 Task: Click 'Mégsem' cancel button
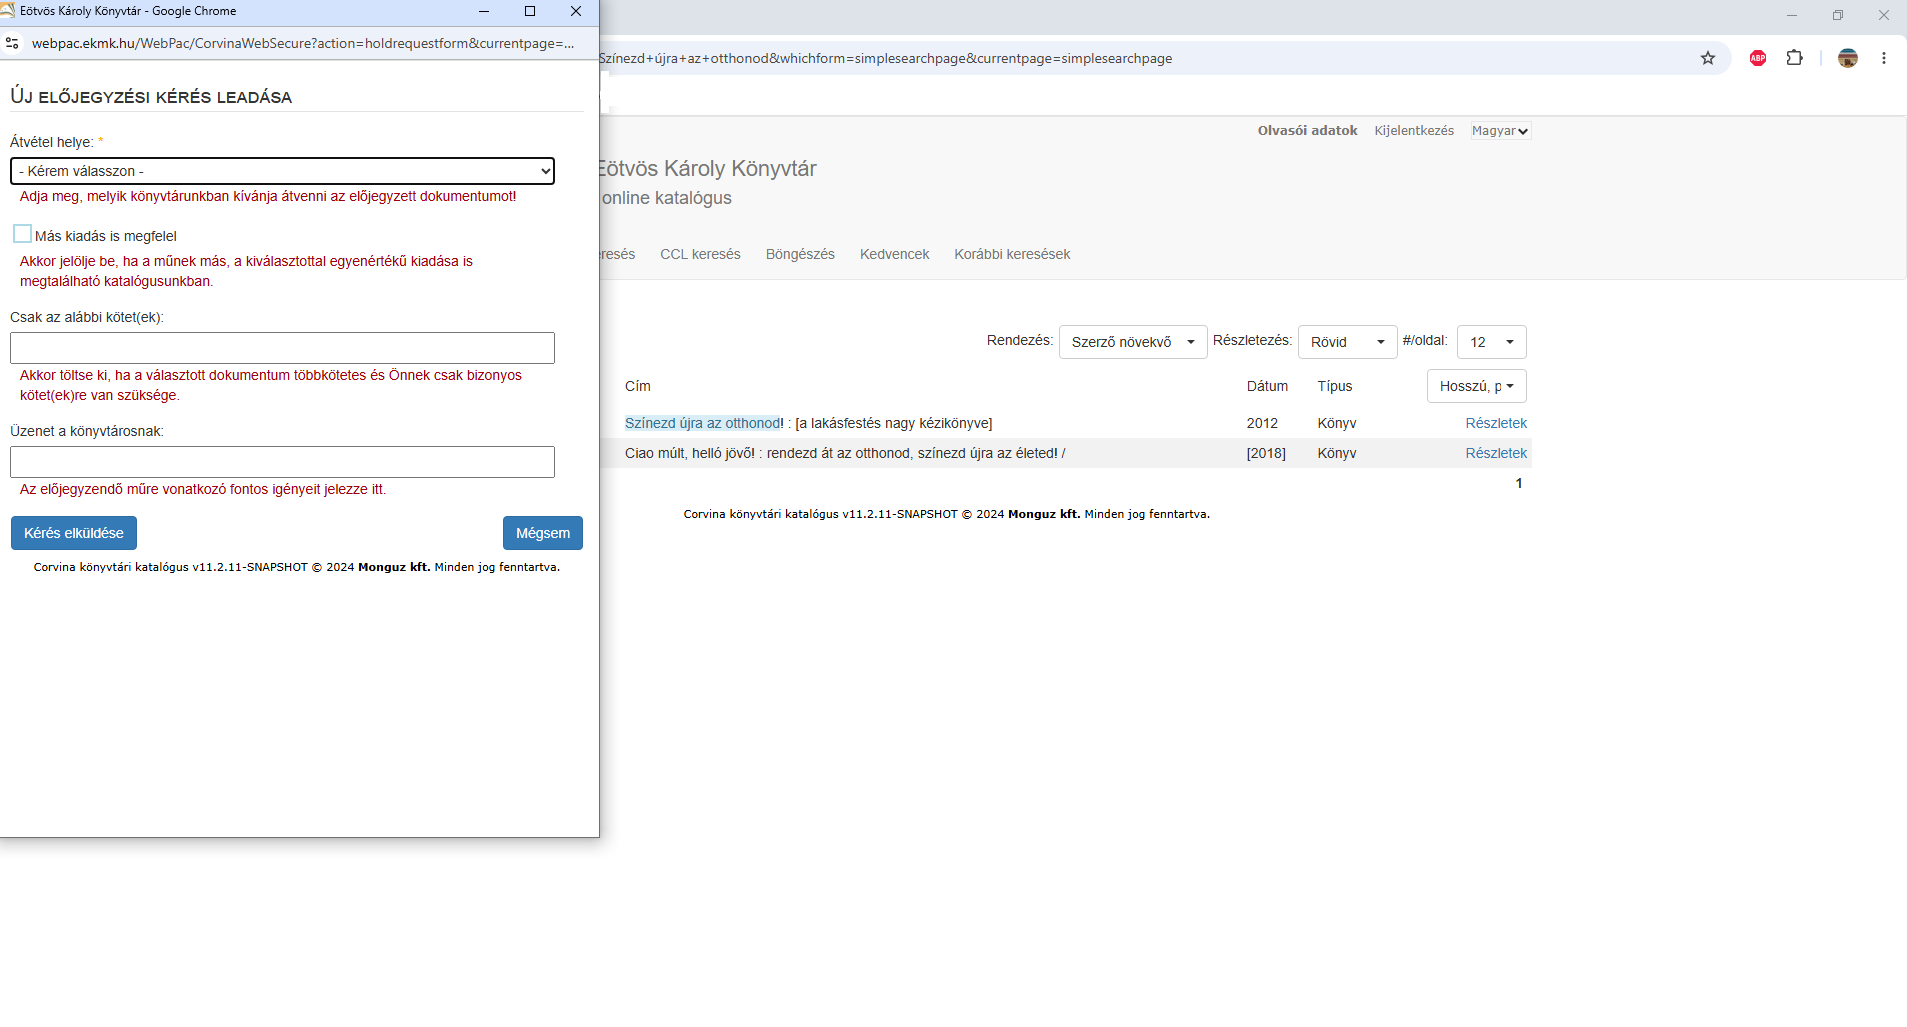543,533
